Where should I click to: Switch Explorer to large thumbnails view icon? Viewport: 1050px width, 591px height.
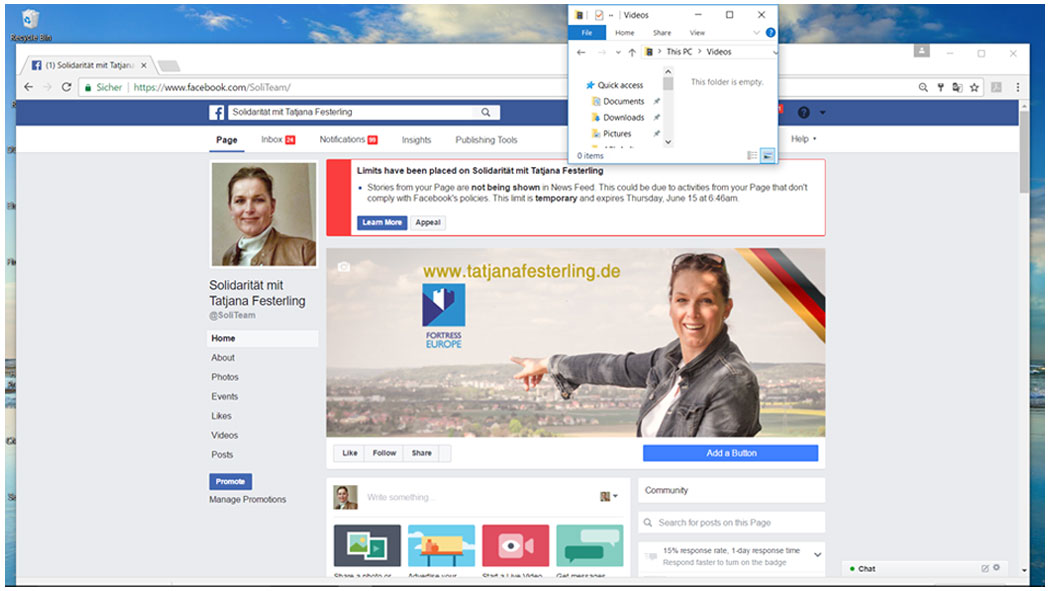click(767, 155)
